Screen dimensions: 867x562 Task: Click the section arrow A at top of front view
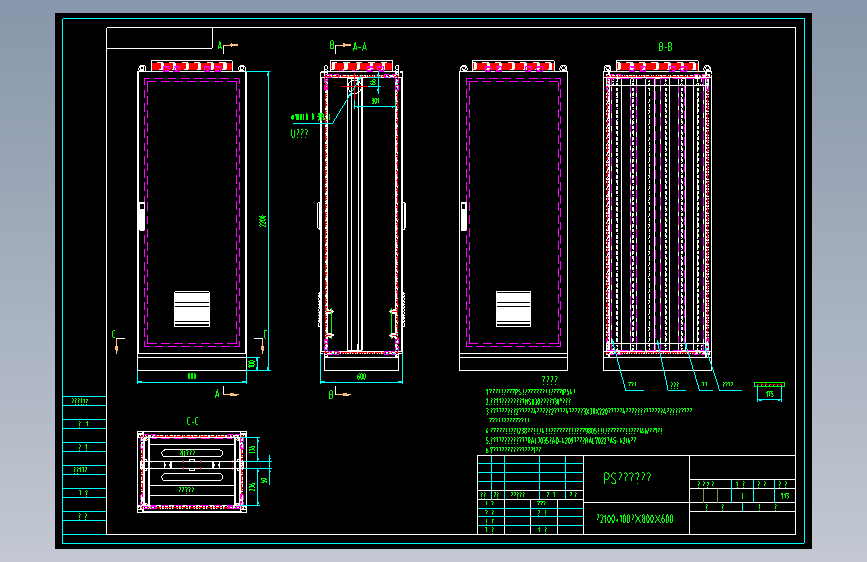point(227,46)
